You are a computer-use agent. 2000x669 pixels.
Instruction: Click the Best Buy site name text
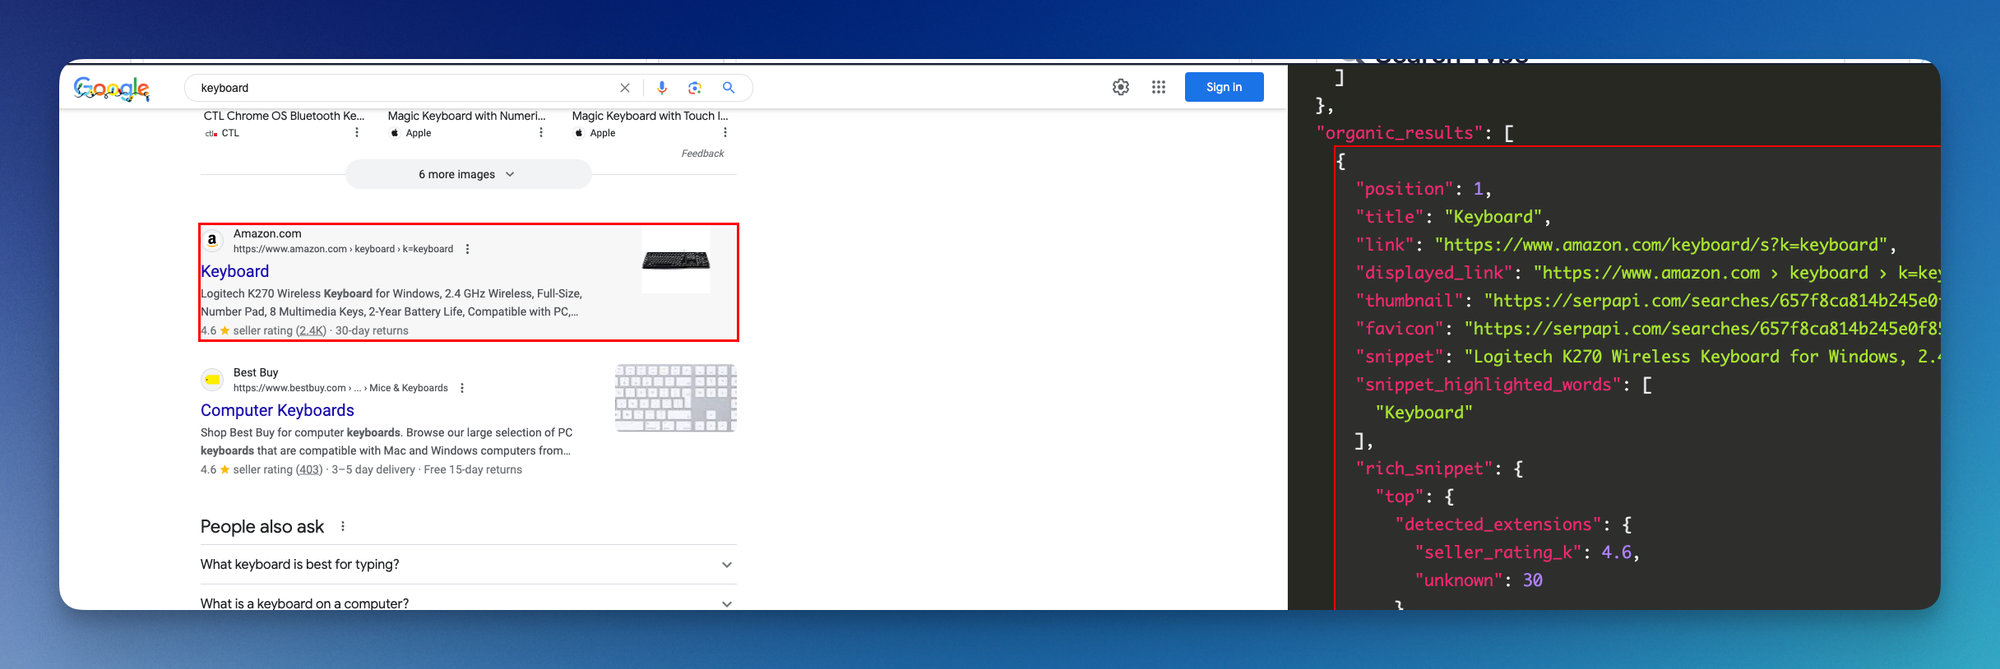coord(256,373)
